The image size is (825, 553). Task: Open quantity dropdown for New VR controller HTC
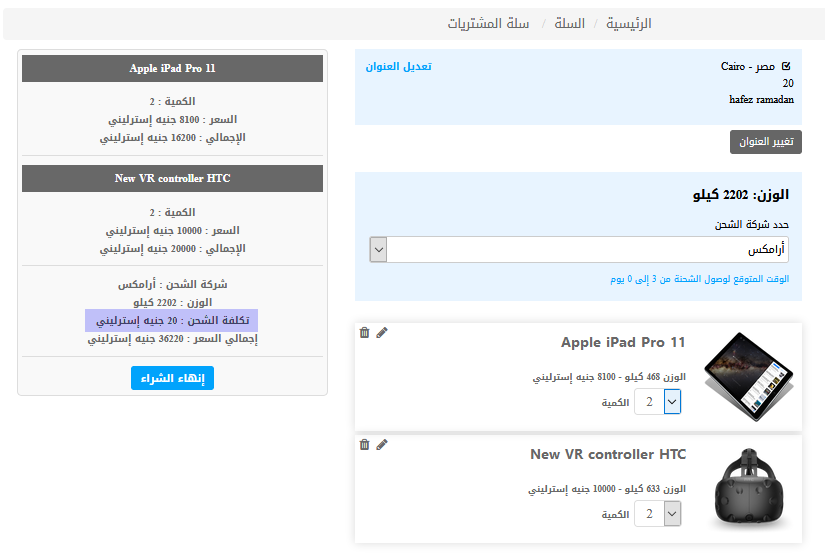(x=658, y=514)
